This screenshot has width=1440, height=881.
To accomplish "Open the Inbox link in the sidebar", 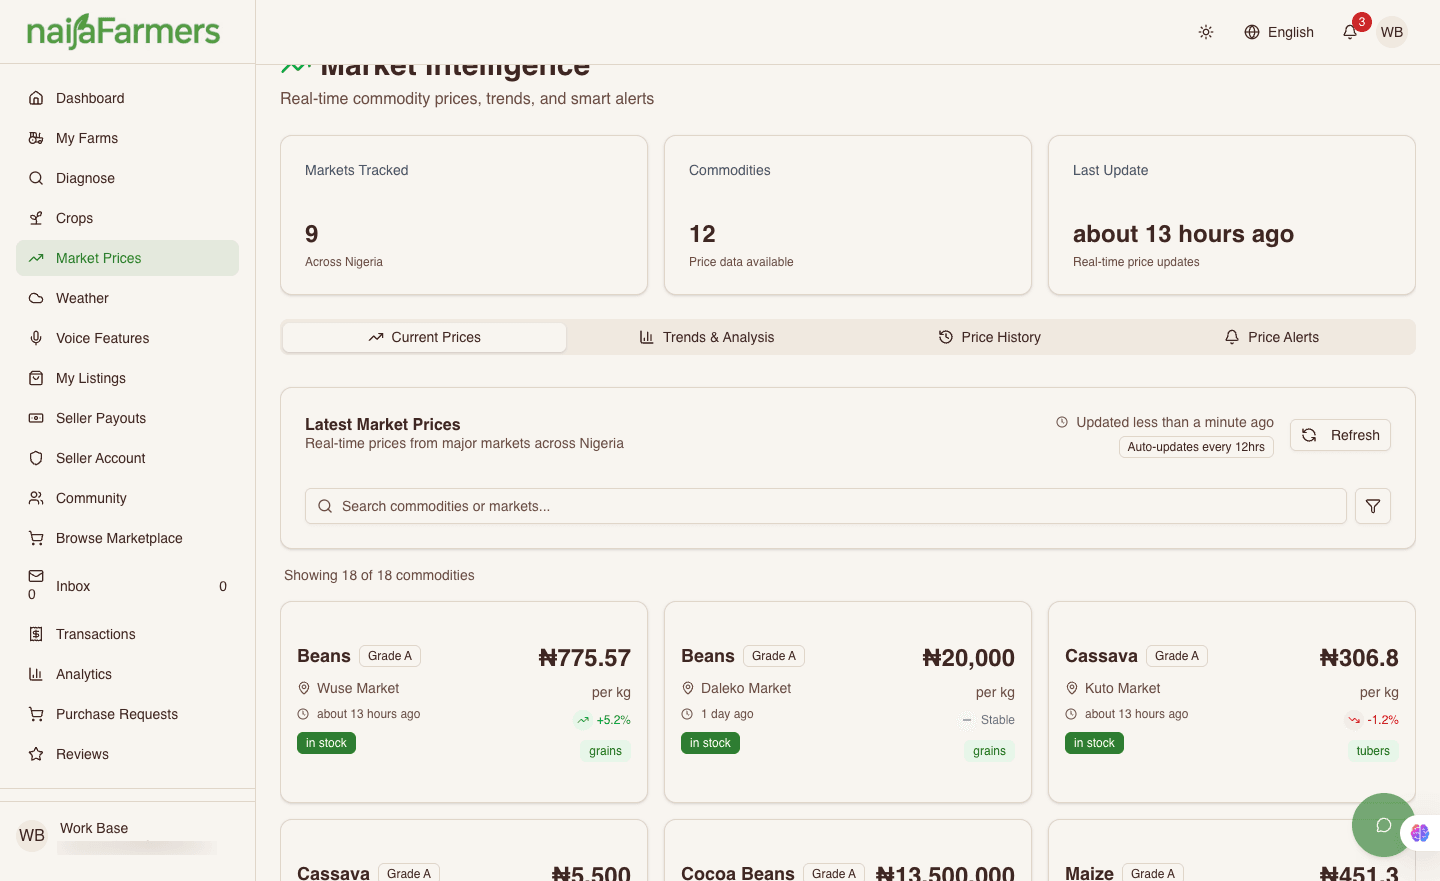I will click(x=73, y=586).
